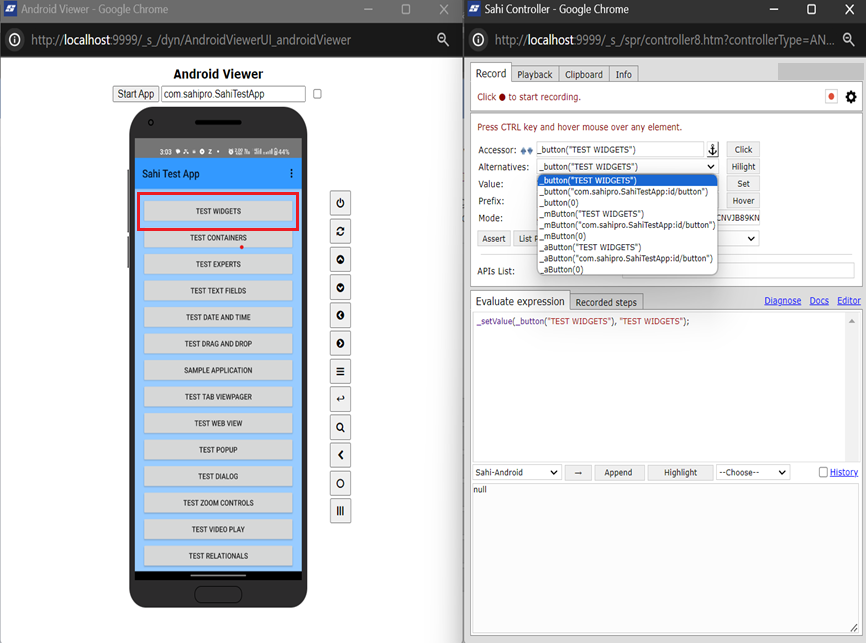866x643 pixels.
Task: Switch to the Playback tab
Action: pos(535,74)
